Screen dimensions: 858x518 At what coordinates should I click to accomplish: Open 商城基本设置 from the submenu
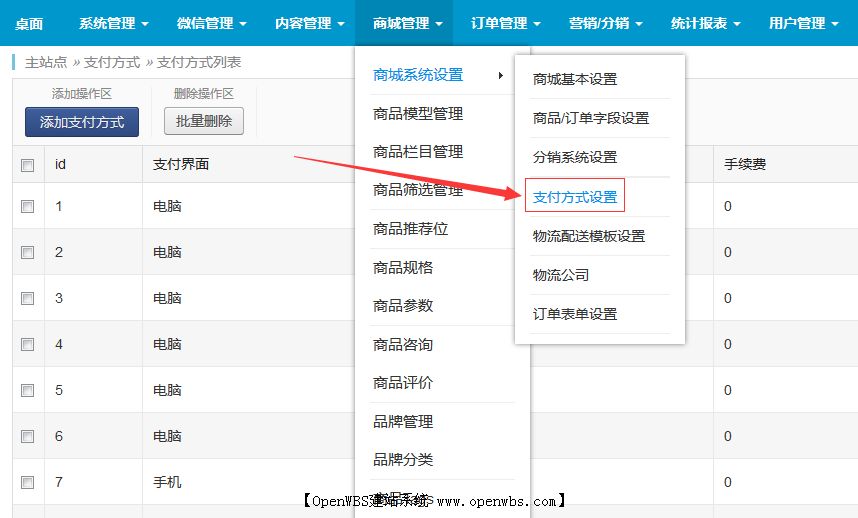[575, 79]
